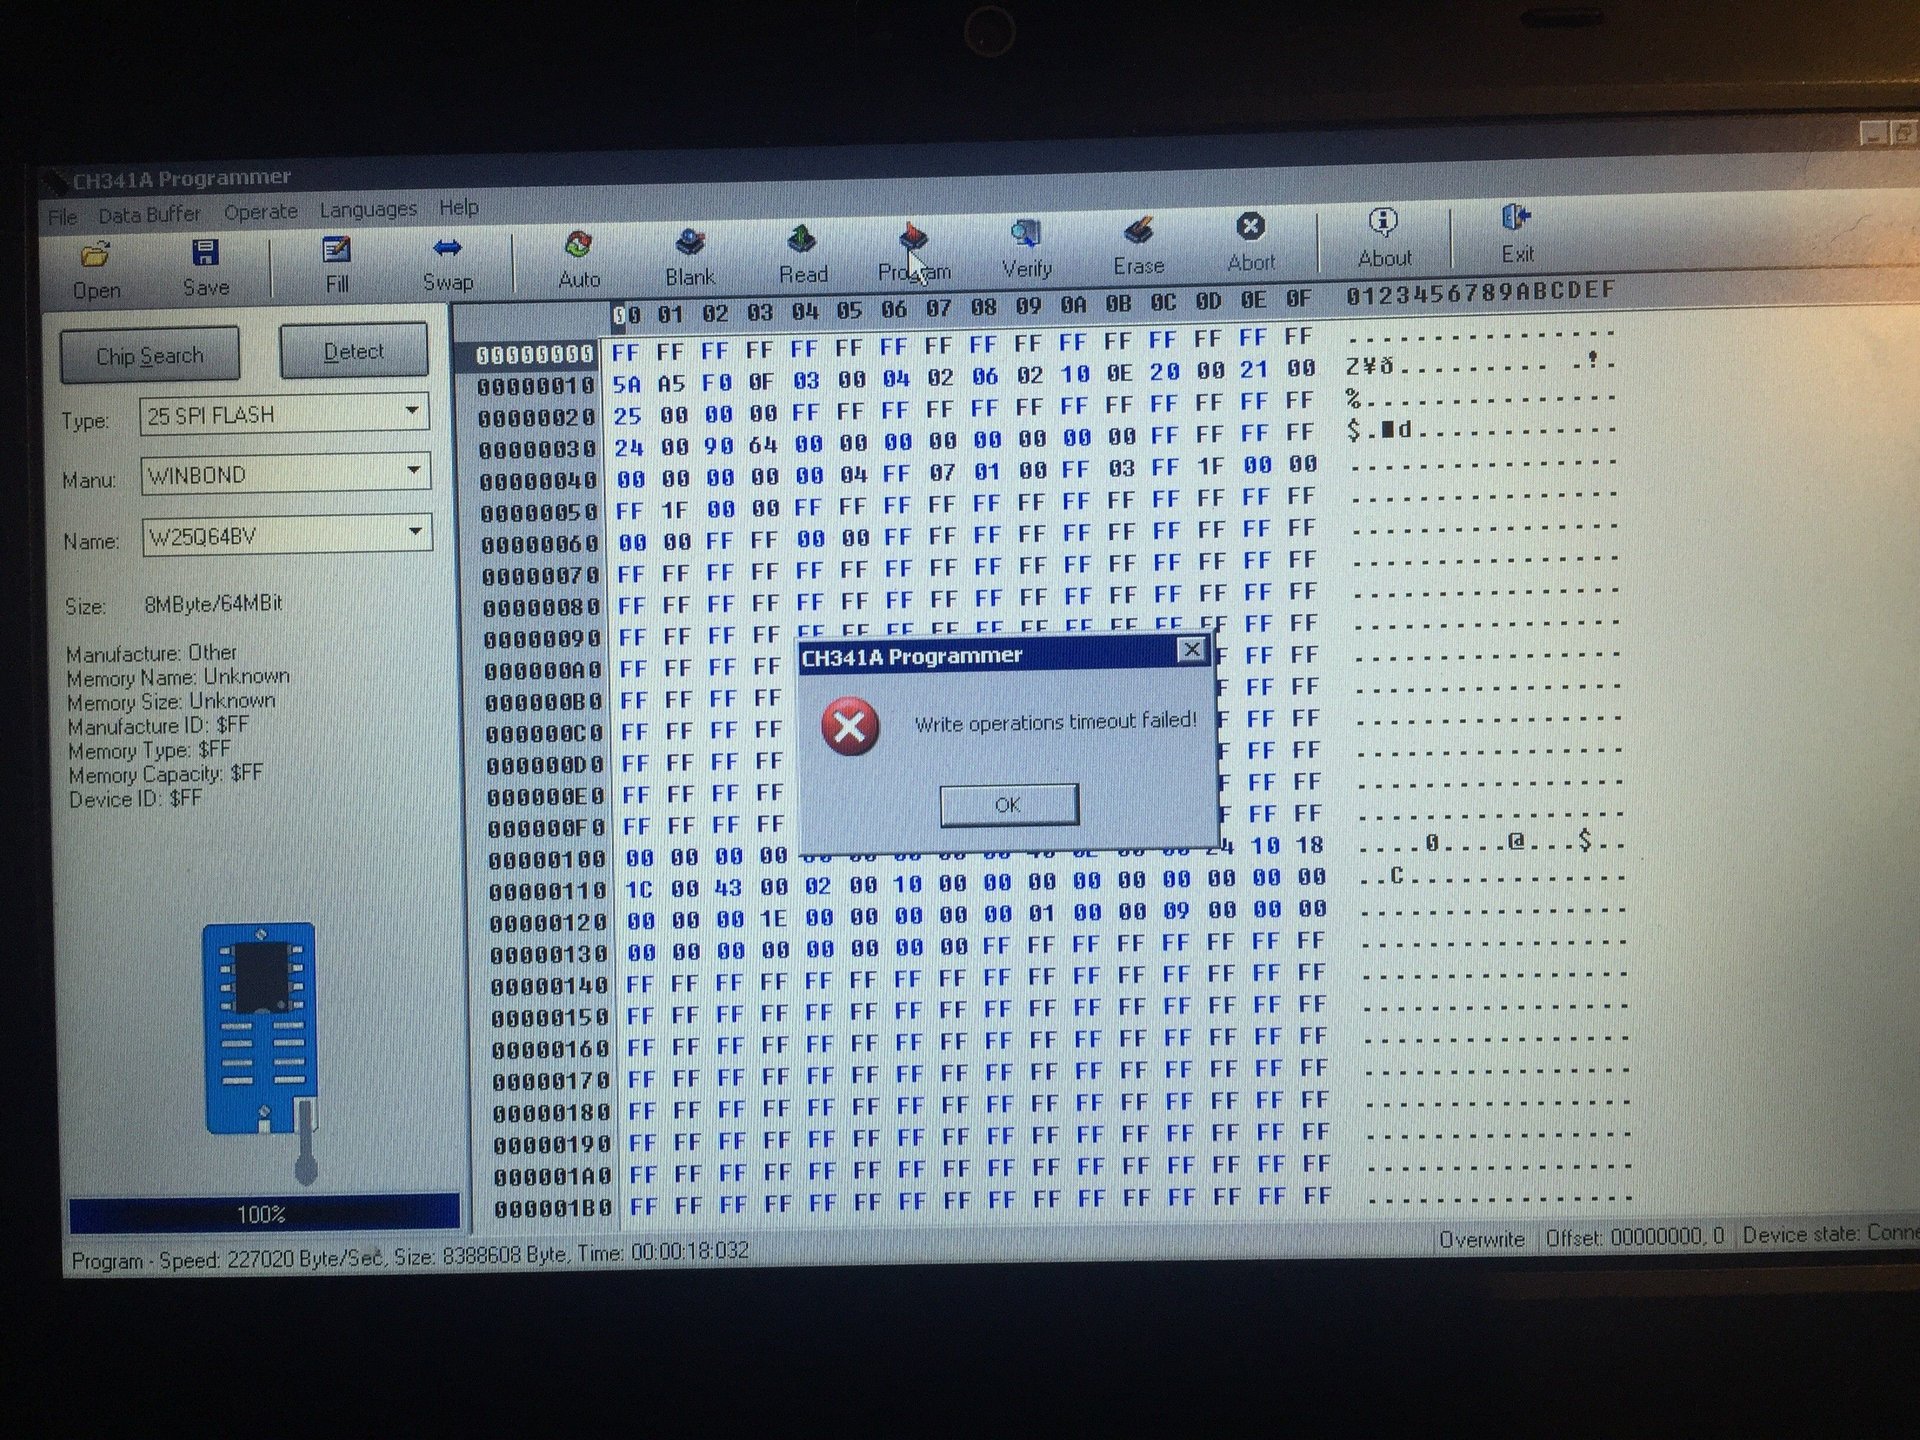
Task: Close the CH341A Programmer error dialog
Action: pyautogui.click(x=1191, y=650)
